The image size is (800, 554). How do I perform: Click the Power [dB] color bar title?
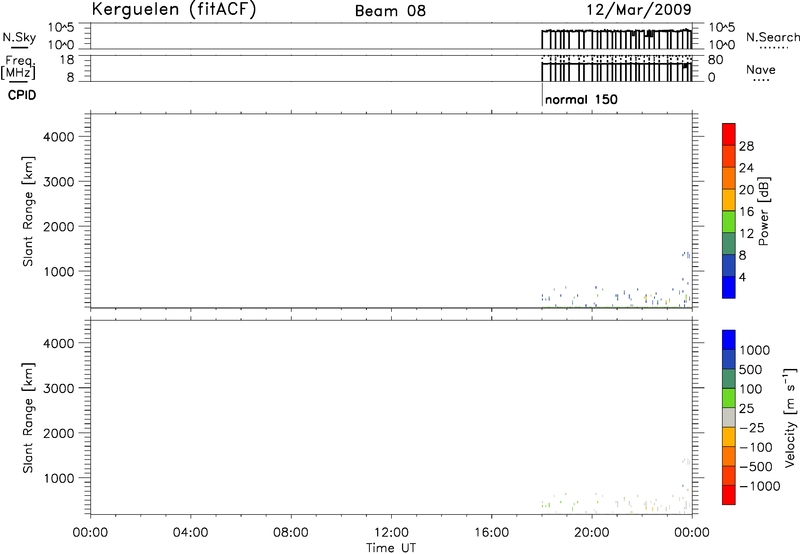coord(763,211)
